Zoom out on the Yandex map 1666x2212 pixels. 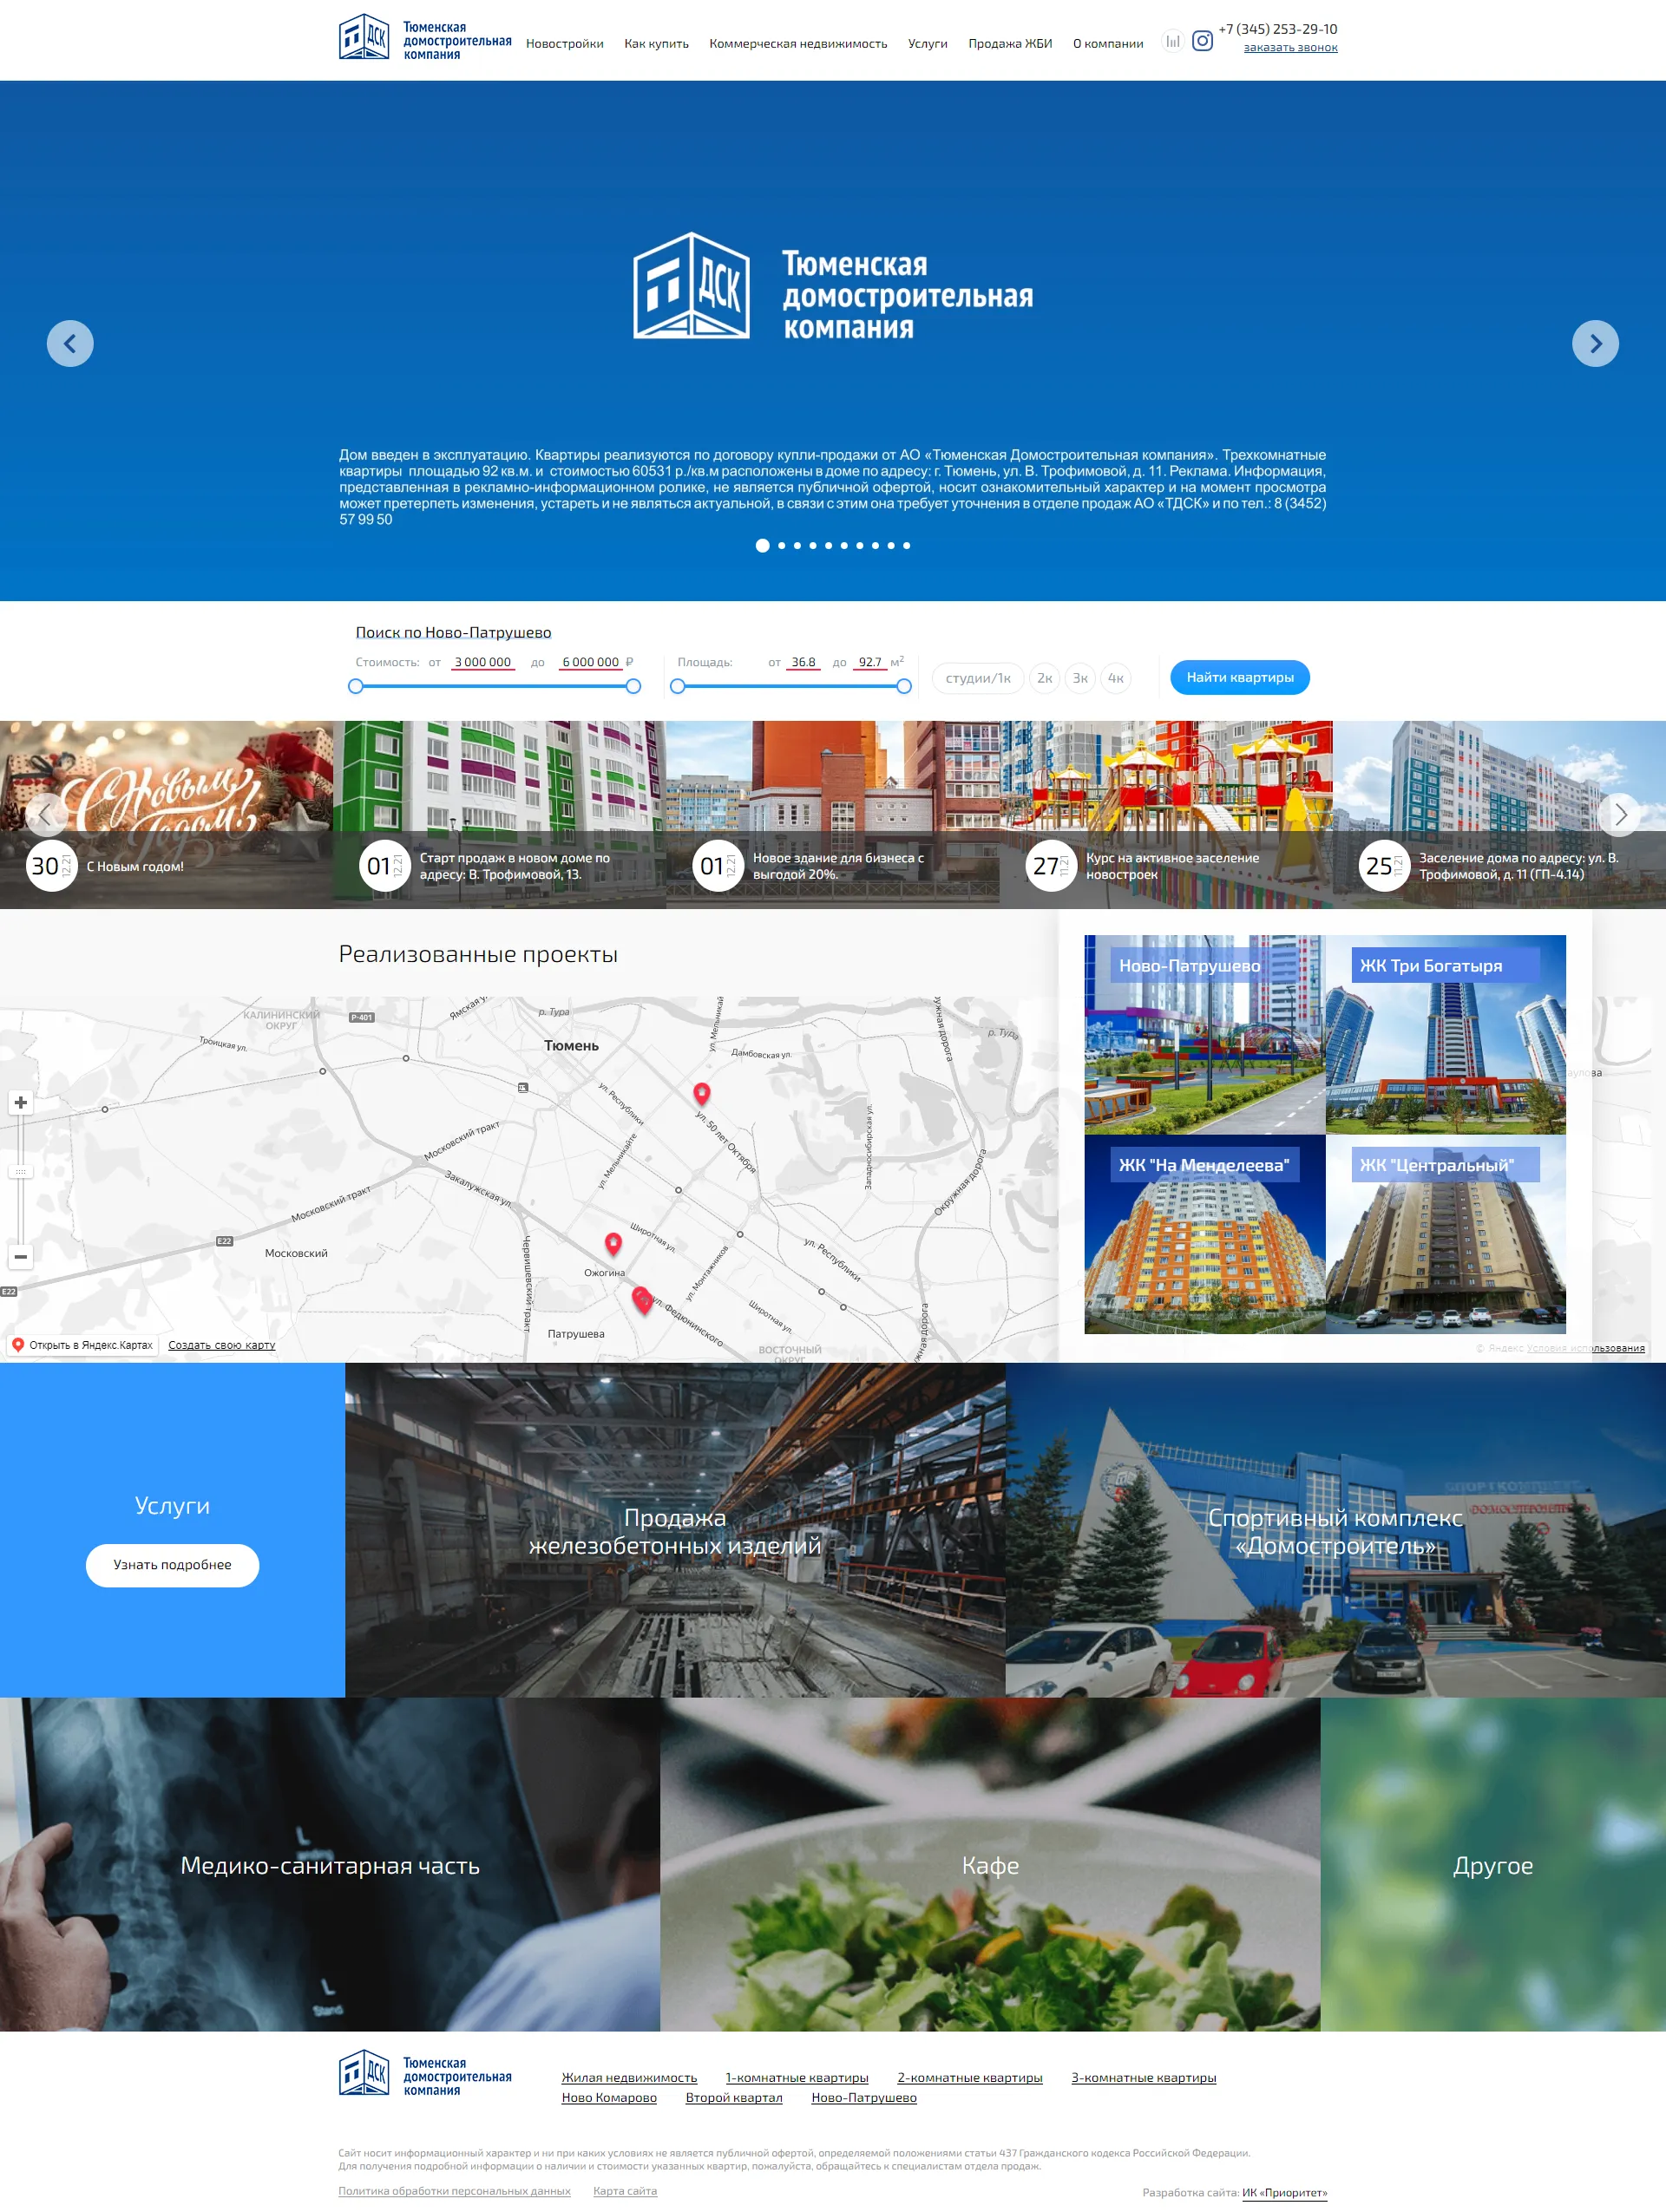(x=21, y=1256)
